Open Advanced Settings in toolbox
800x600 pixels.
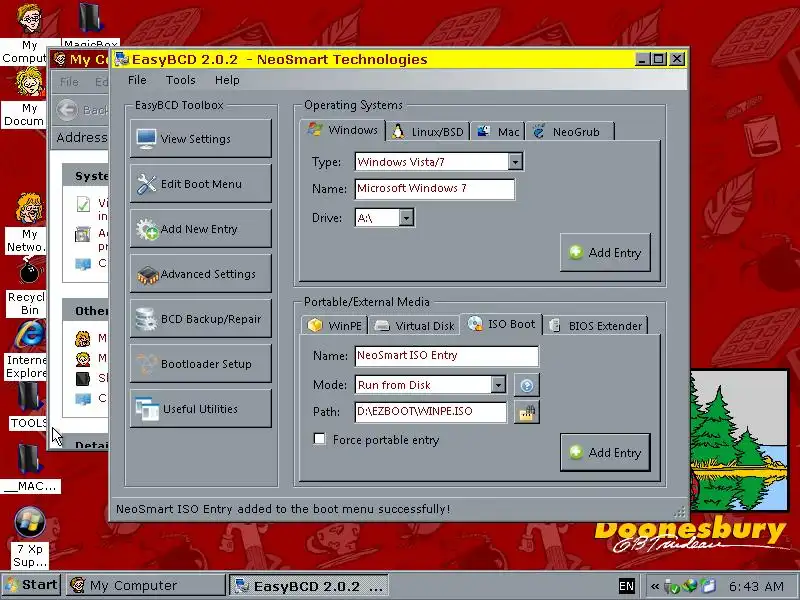(201, 274)
